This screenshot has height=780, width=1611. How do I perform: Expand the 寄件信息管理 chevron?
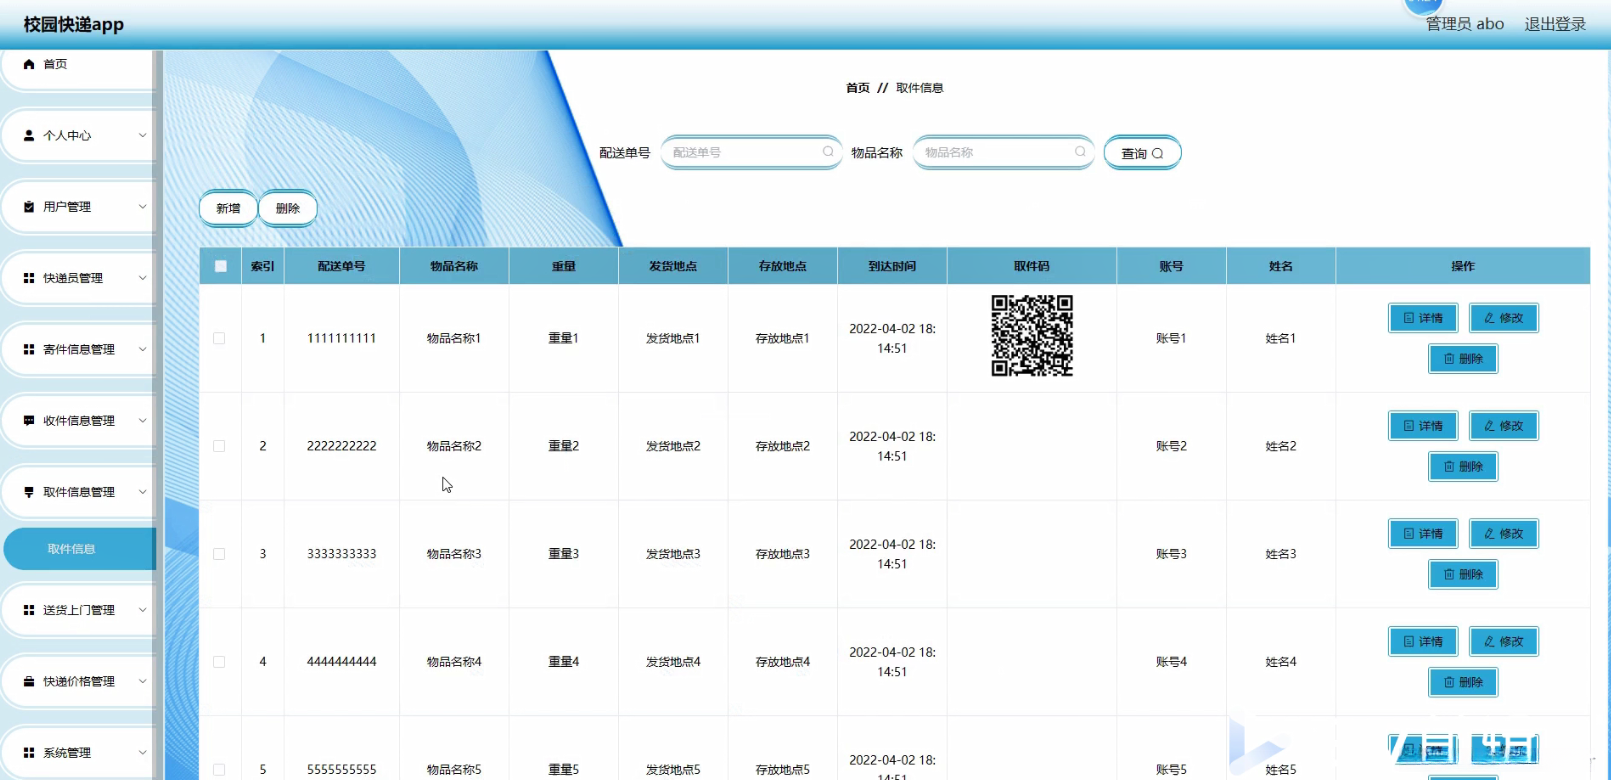coord(142,349)
